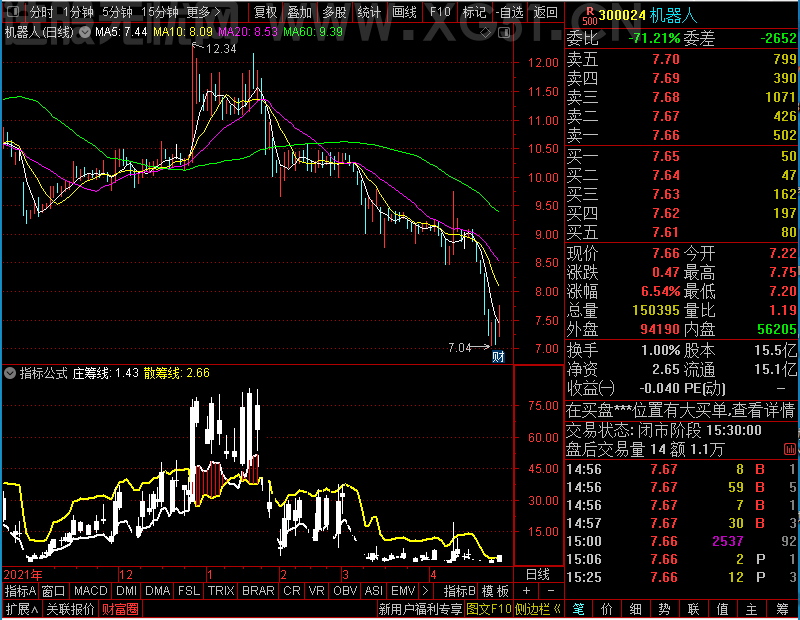The height and width of the screenshot is (620, 800).
Task: Click the 标记 mark button
Action: (474, 11)
